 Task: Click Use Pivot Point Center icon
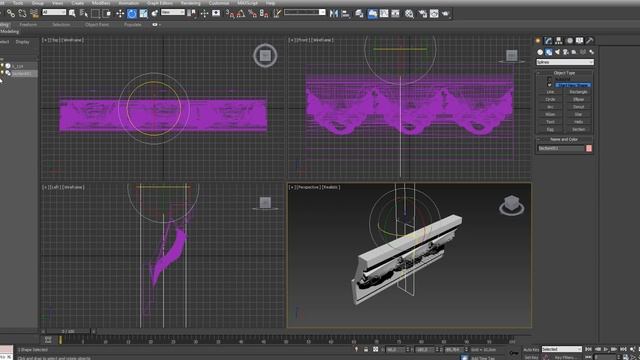point(191,13)
